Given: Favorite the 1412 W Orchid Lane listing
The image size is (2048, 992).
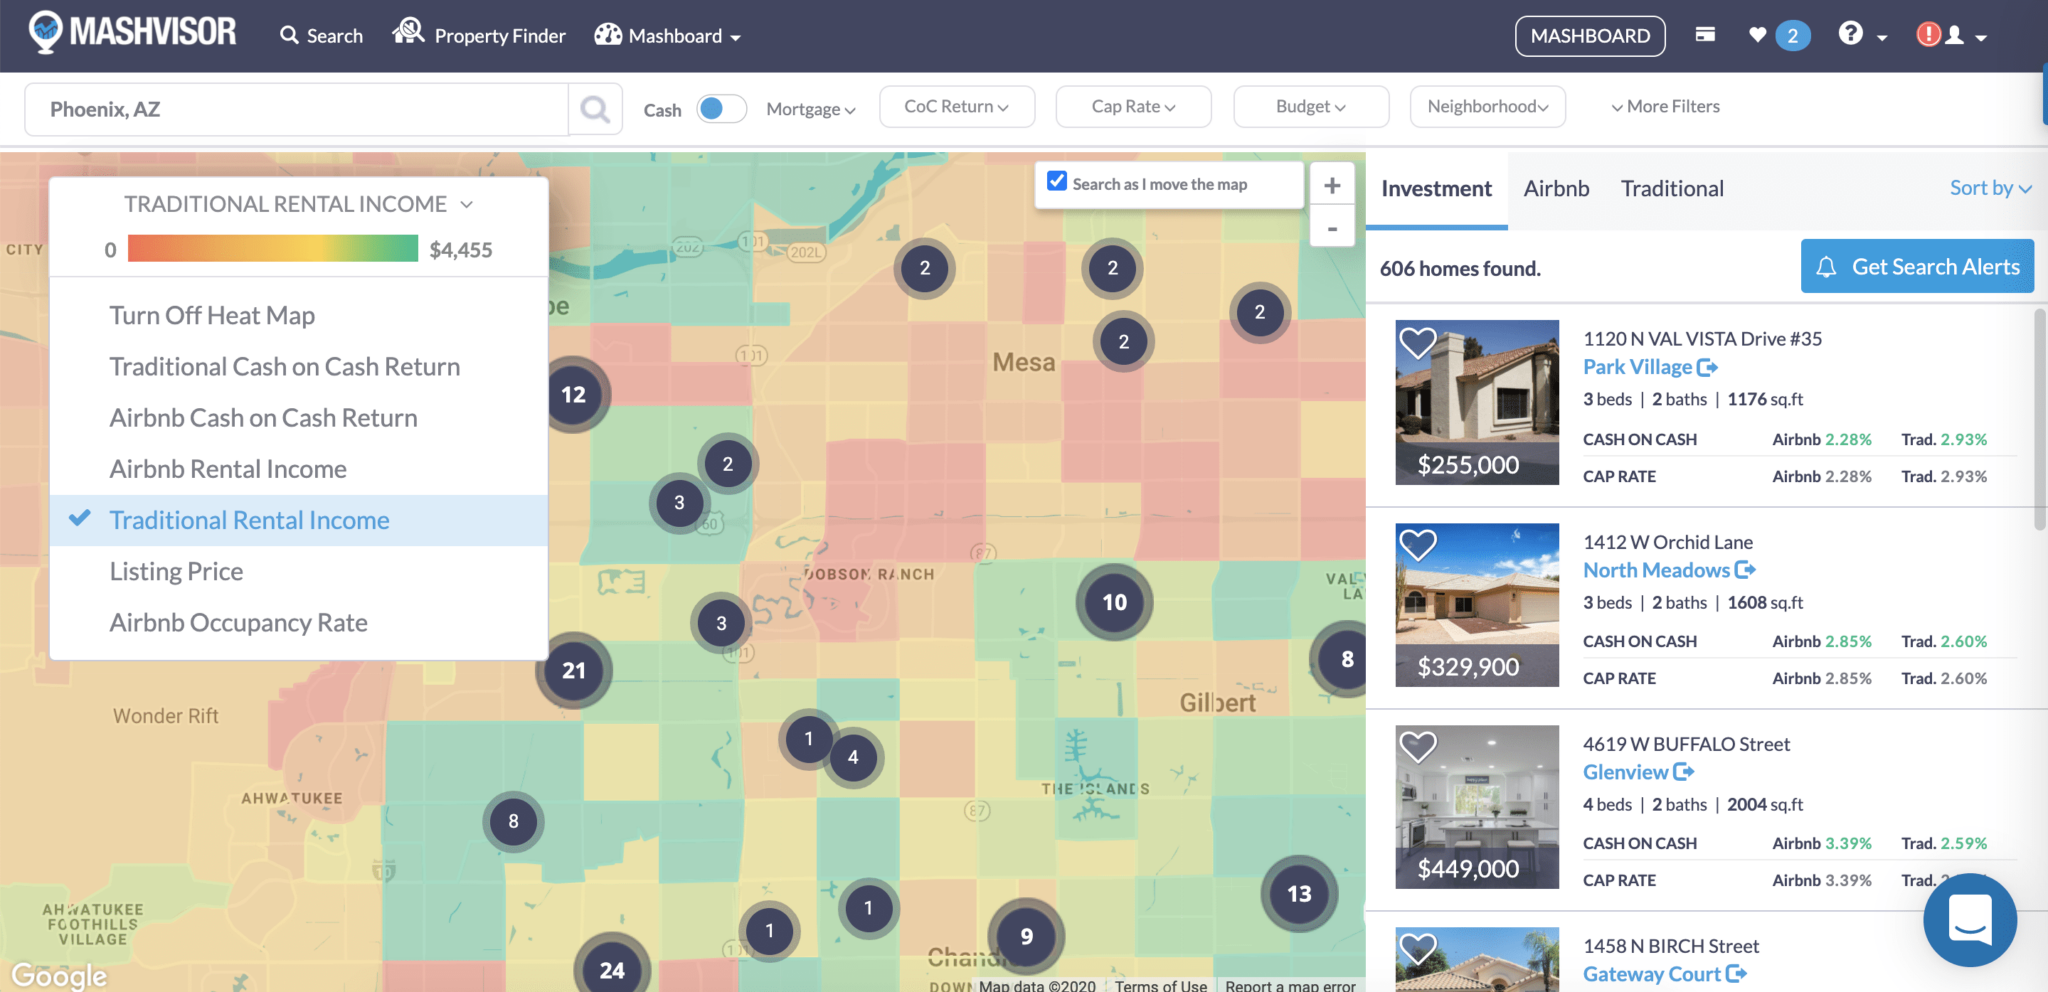Looking at the screenshot, I should 1419,545.
